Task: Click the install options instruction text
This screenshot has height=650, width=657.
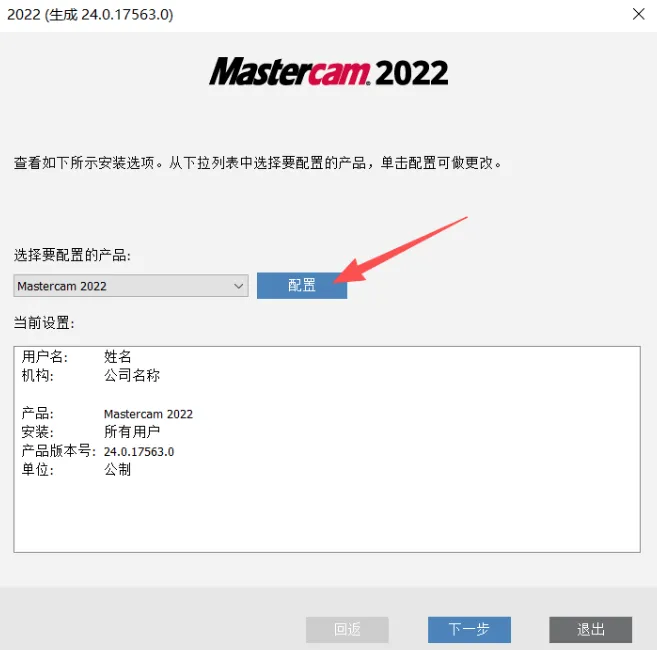Action: coord(258,163)
